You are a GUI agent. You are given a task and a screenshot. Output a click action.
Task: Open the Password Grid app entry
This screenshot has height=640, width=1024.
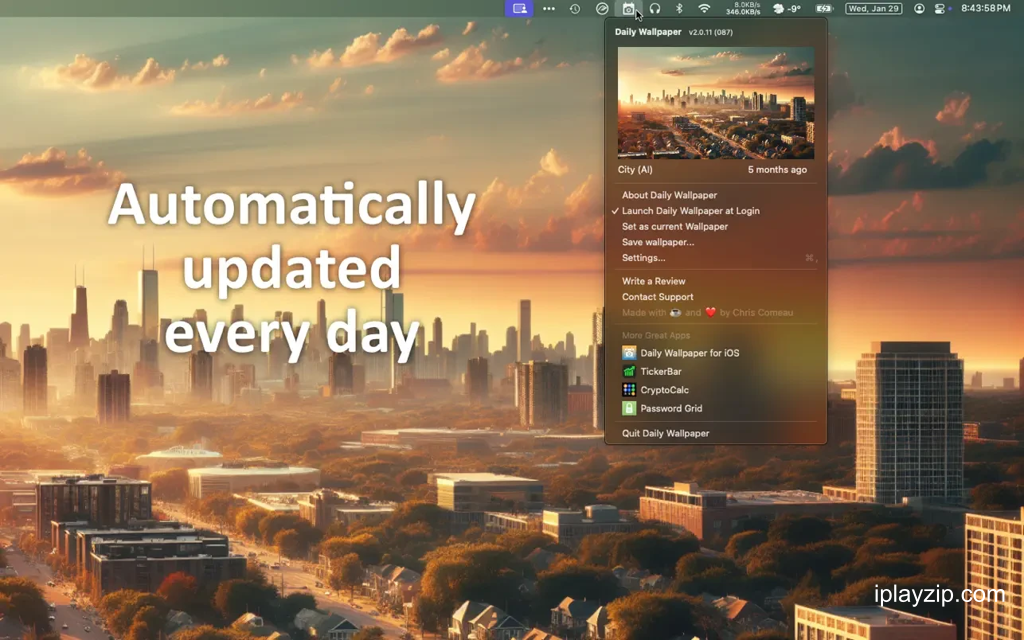point(716,408)
